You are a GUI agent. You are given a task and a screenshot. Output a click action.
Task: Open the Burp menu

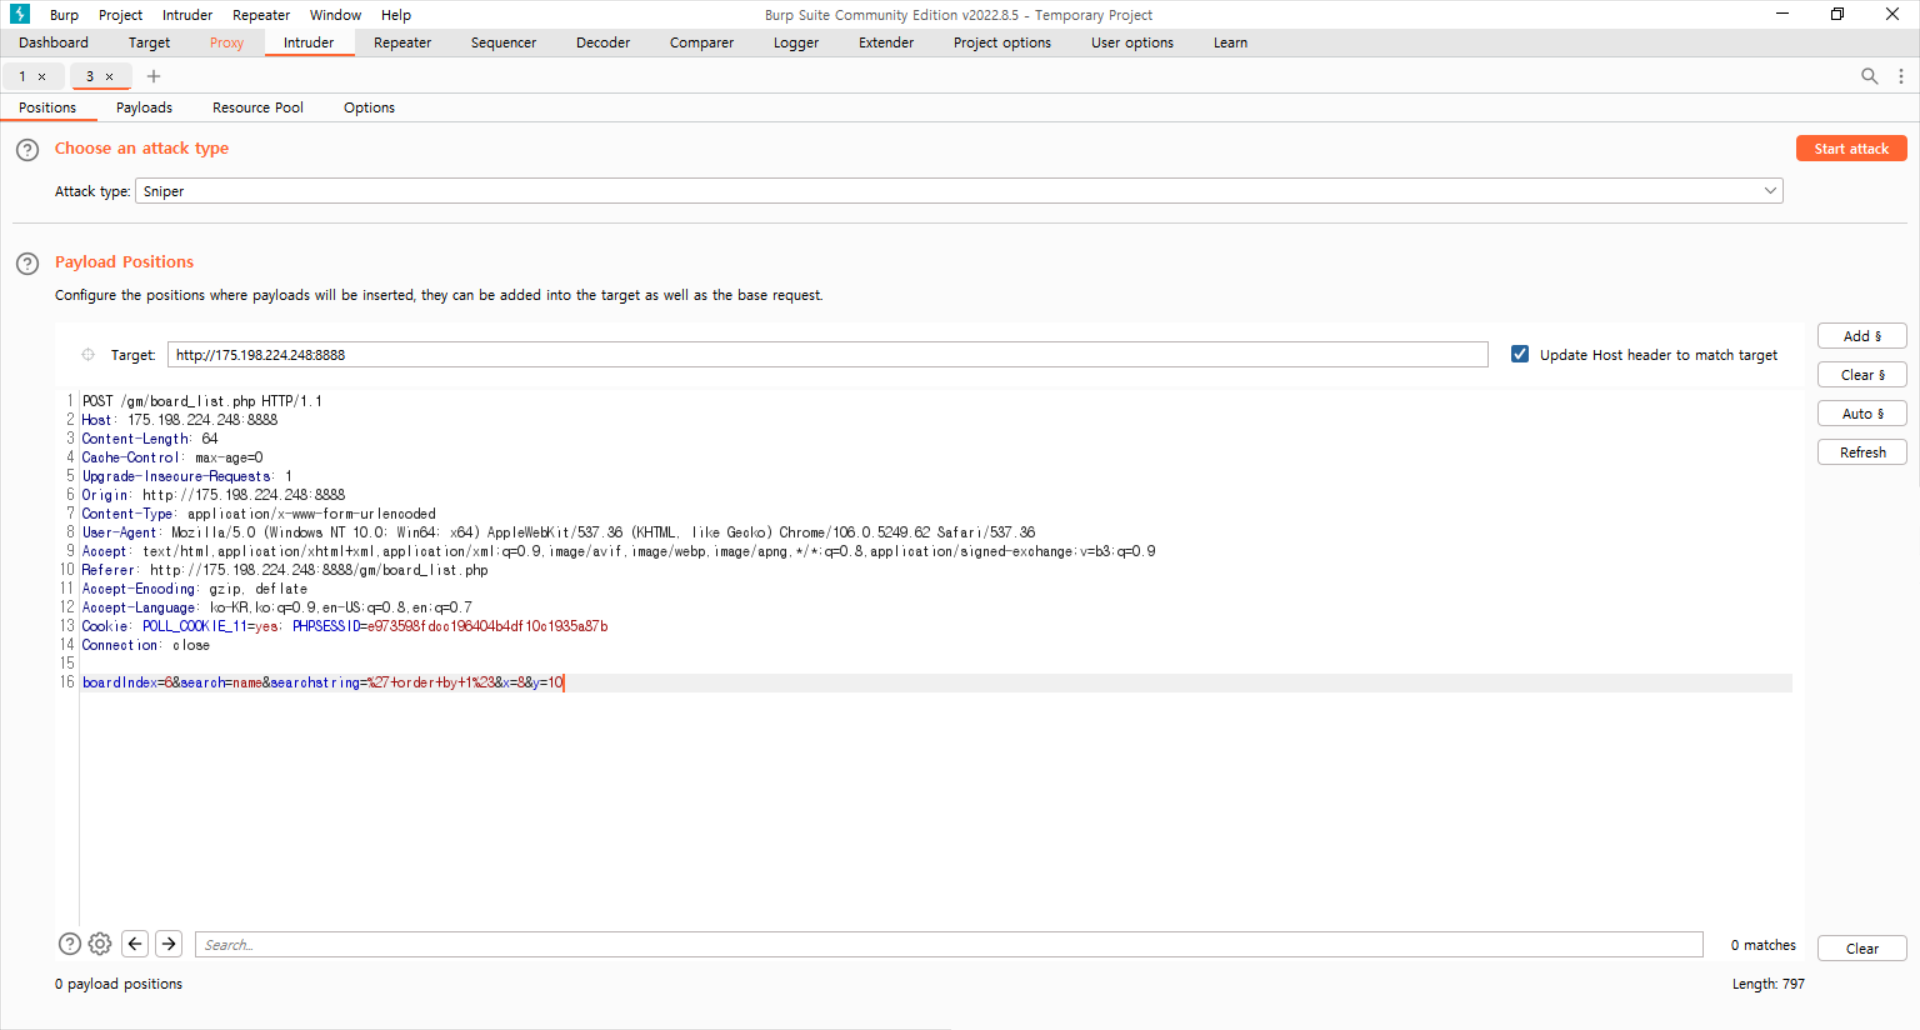[x=64, y=15]
